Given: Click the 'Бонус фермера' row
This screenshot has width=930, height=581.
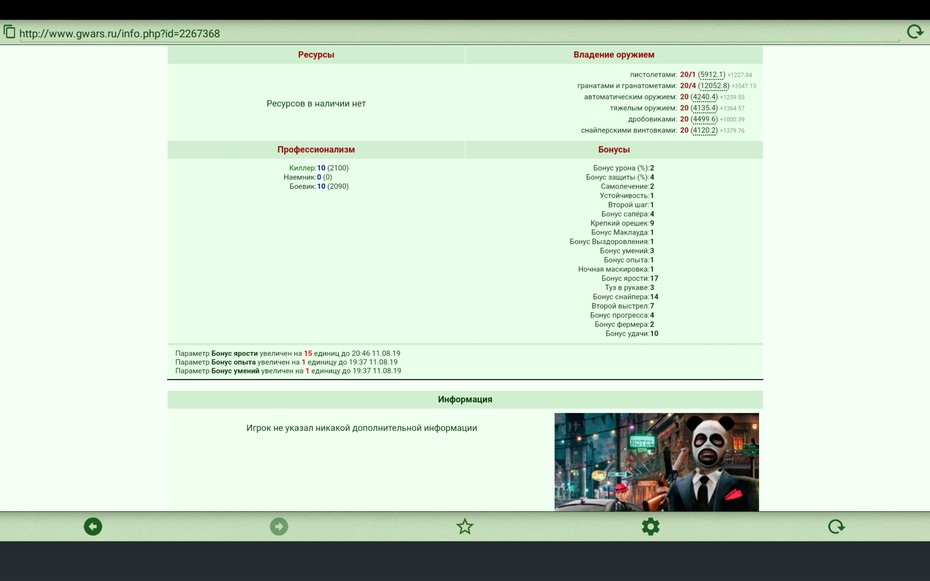Looking at the screenshot, I should click(x=625, y=324).
